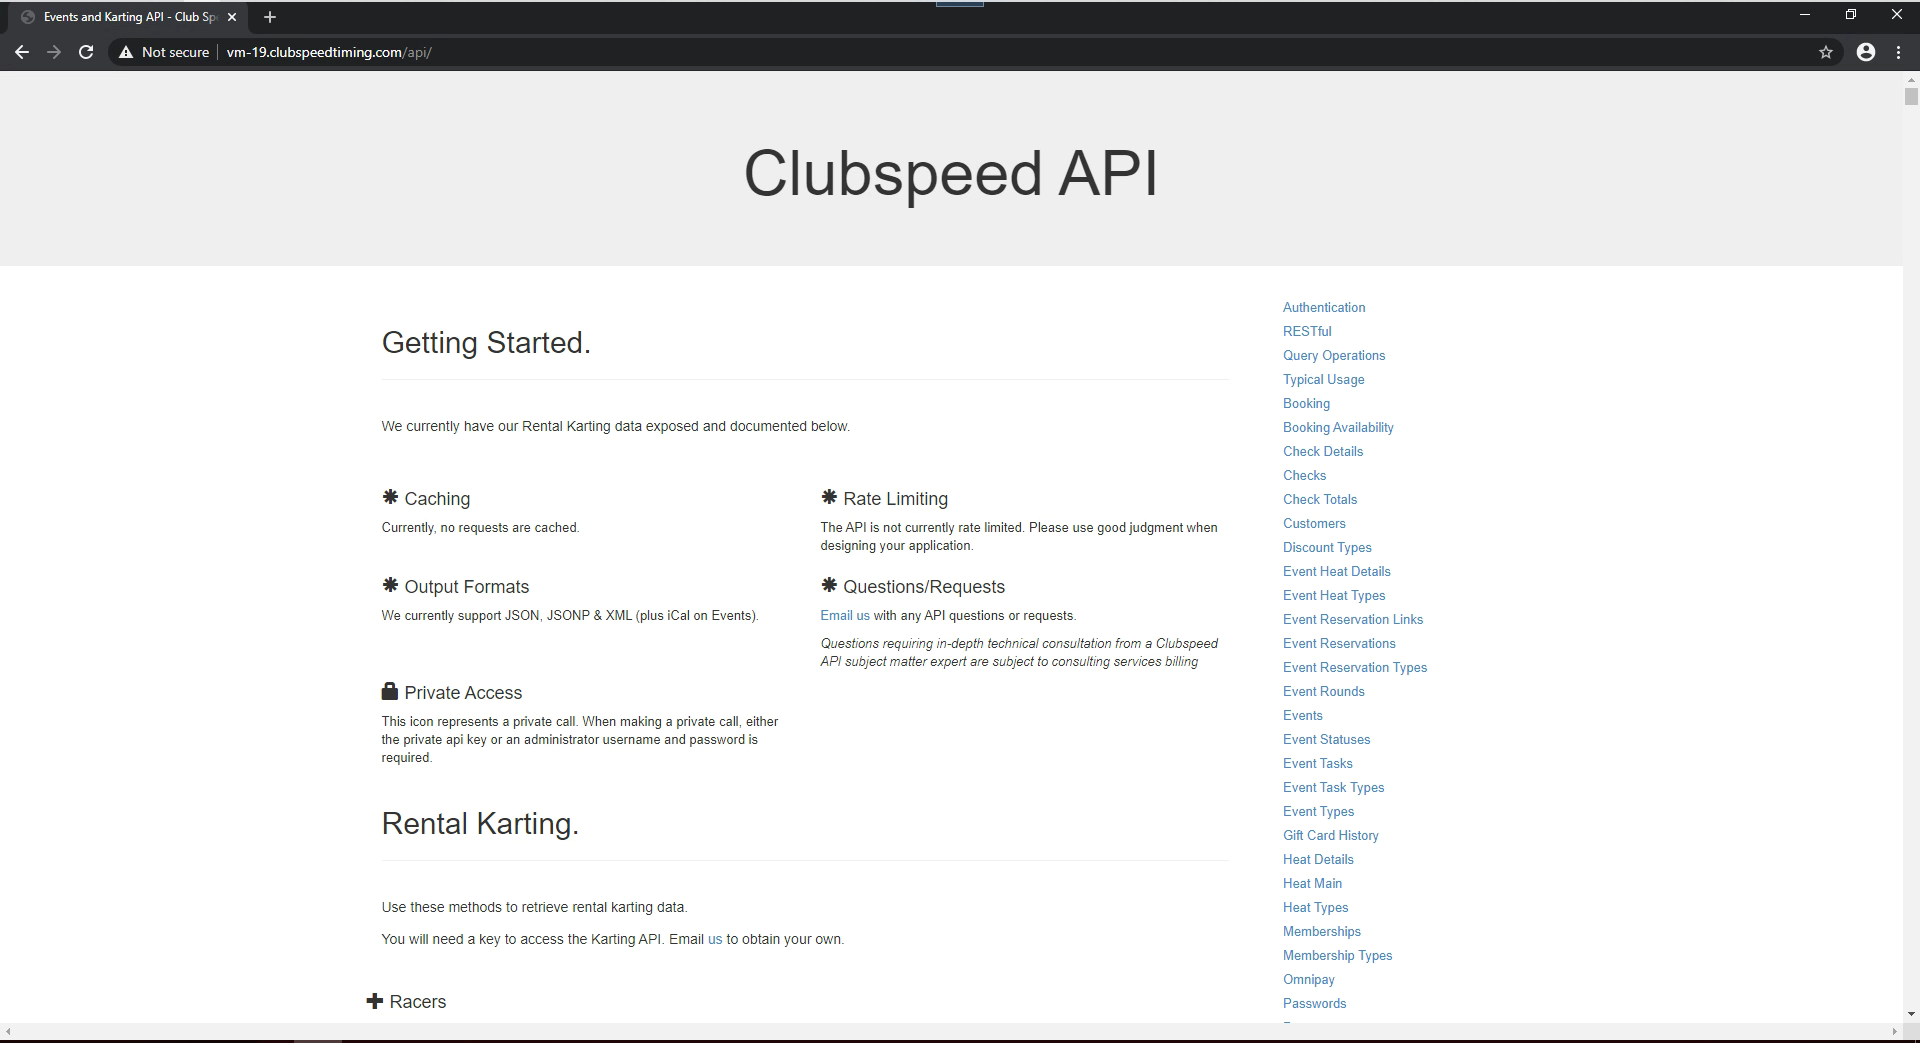
Task: Click the Rate Limiting asterisk icon
Action: pyautogui.click(x=829, y=497)
